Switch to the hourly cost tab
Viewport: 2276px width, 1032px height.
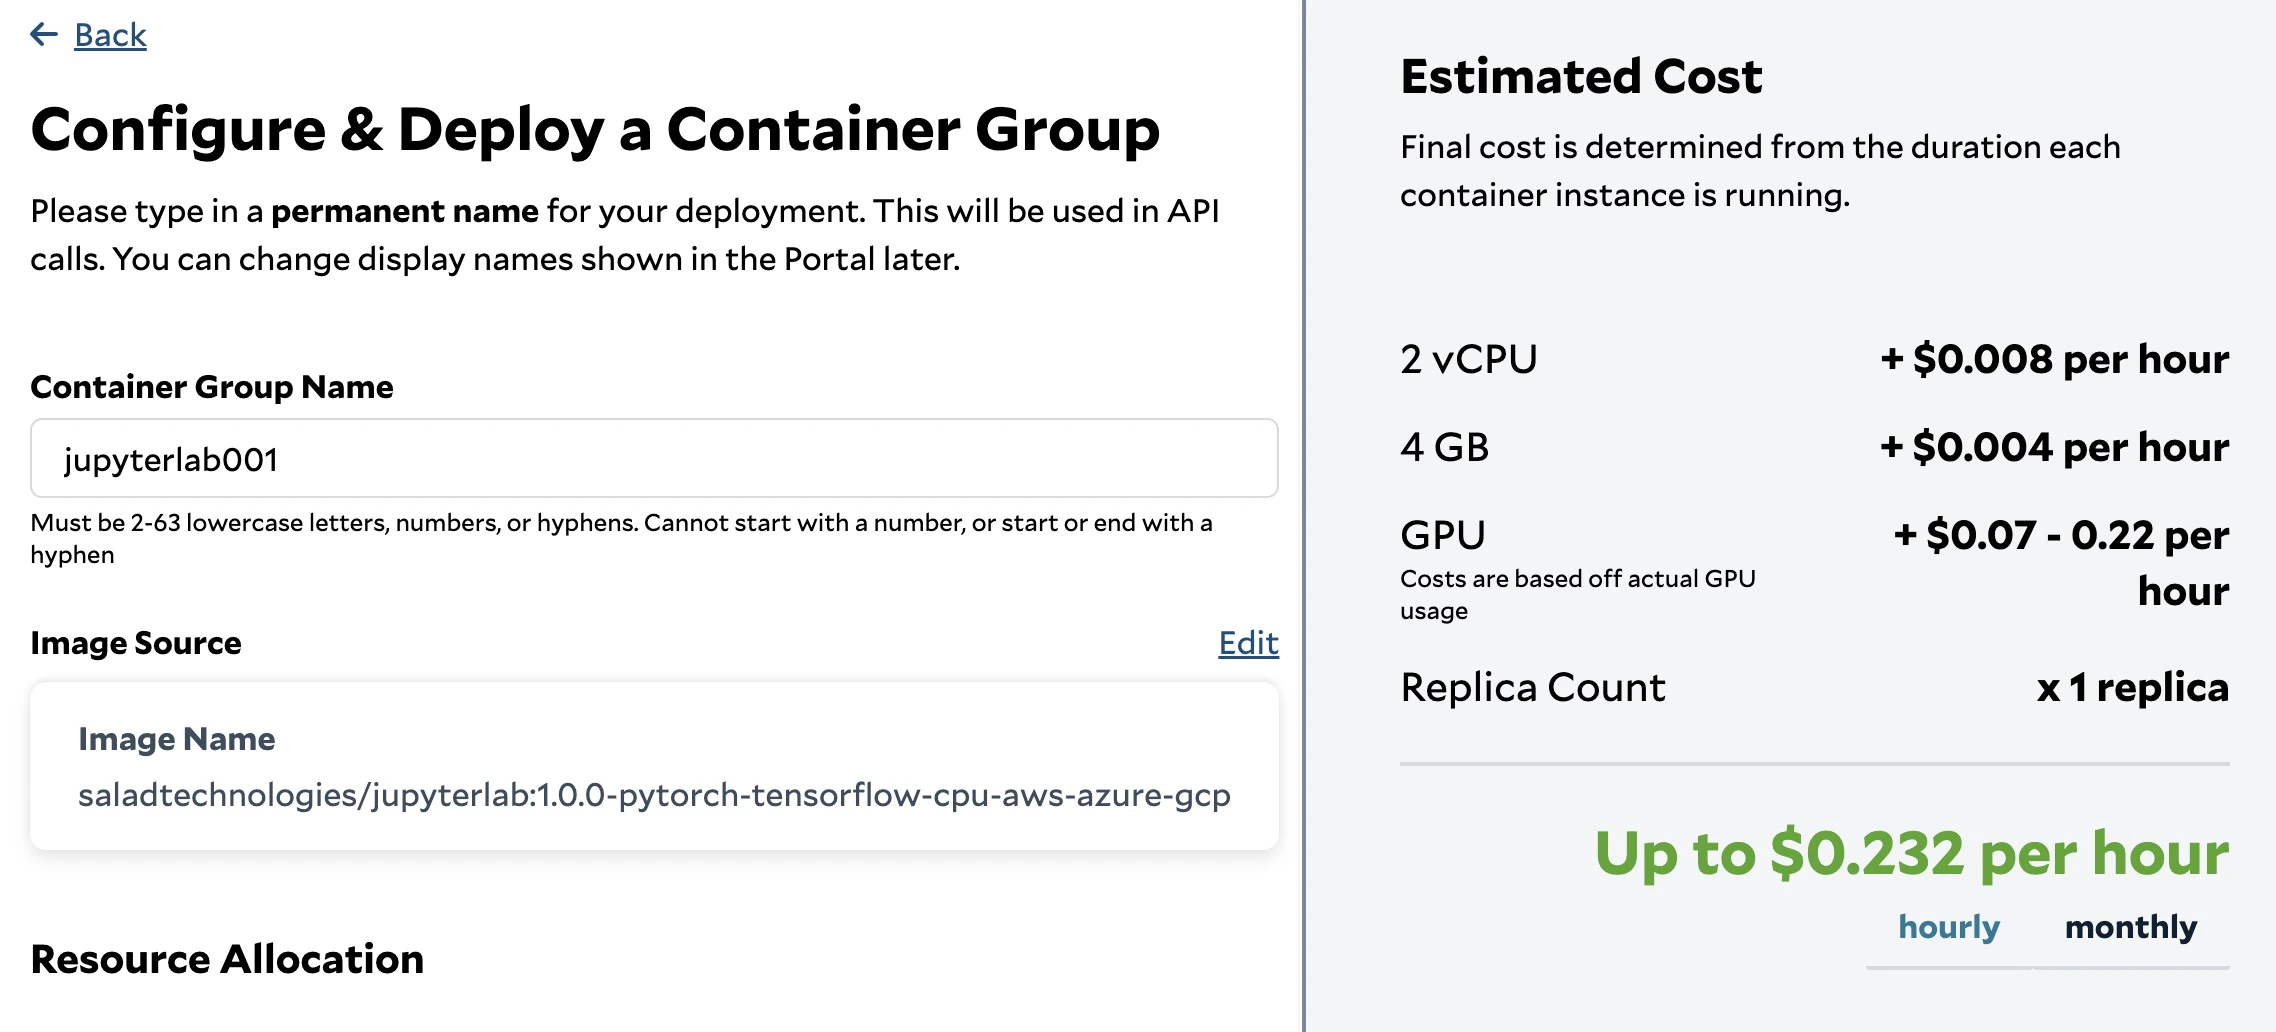pos(1948,928)
